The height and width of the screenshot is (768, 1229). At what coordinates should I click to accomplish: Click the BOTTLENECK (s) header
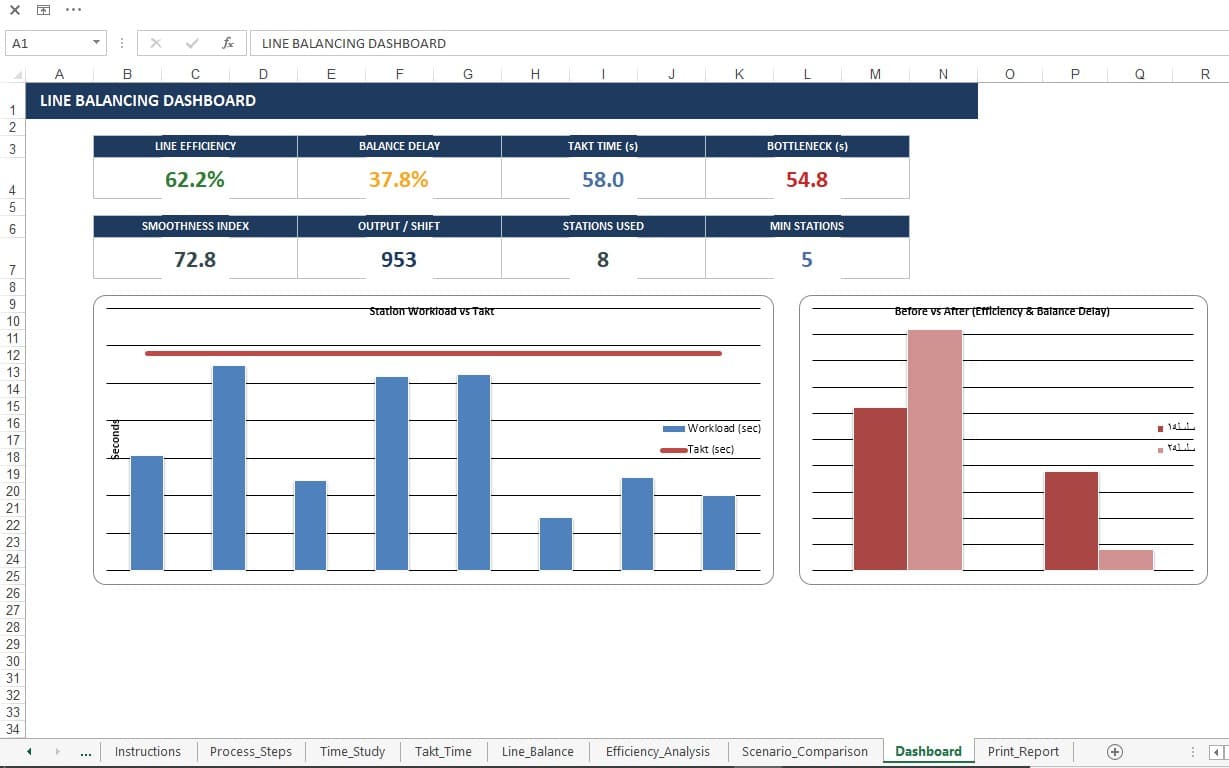tap(807, 146)
